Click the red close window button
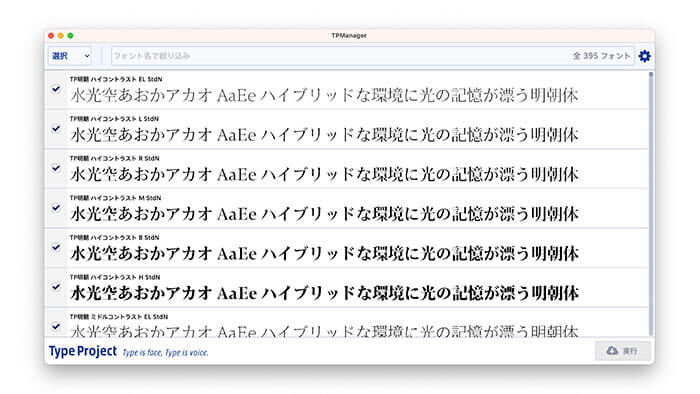The height and width of the screenshot is (394, 700). pyautogui.click(x=51, y=36)
